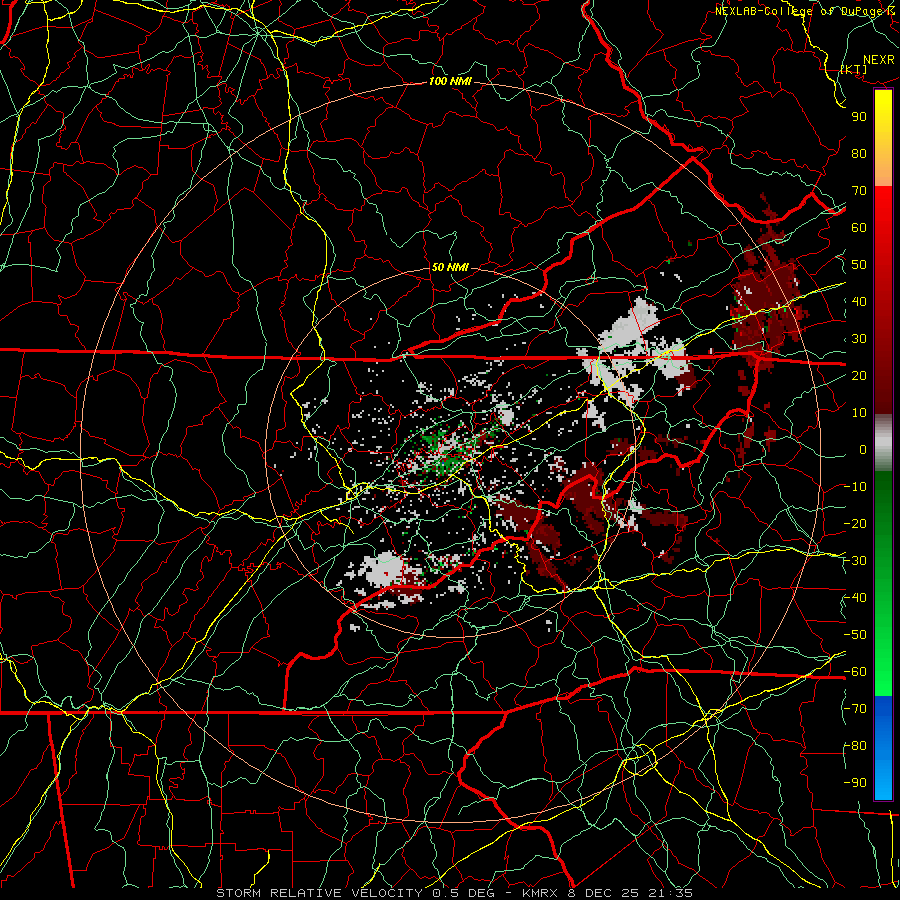Click the 90 value on the velocity scale
Screen dimensions: 900x900
(x=859, y=117)
